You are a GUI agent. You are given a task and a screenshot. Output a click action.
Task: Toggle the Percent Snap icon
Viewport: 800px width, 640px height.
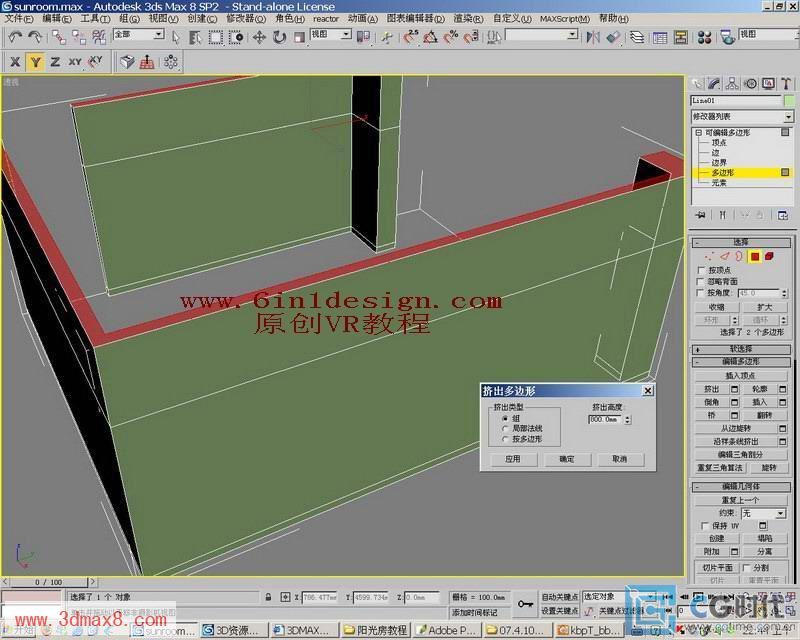451,37
